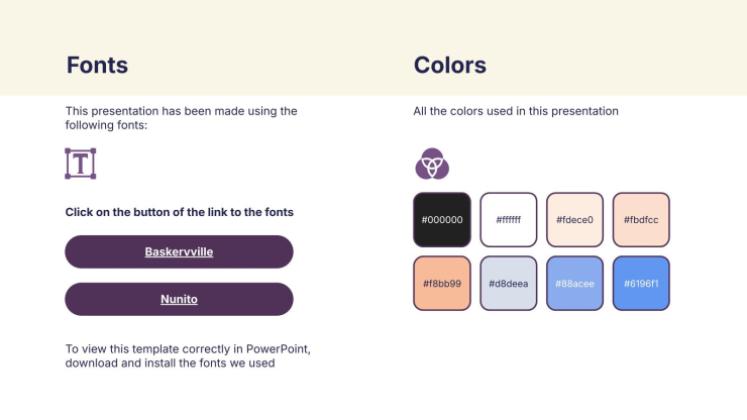Screen dimensions: 747x420
Task: Click the 'To view this template' note
Action: coord(188,355)
